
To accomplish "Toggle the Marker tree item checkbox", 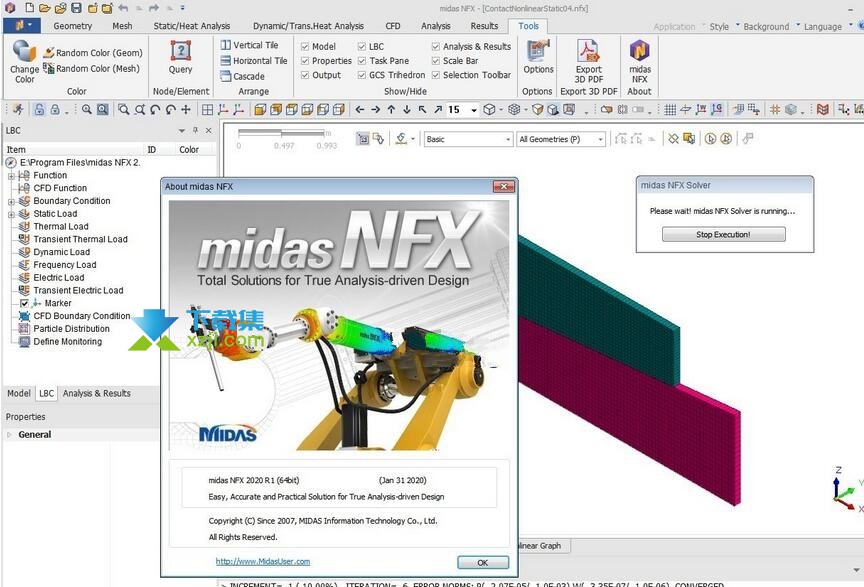I will [24, 303].
